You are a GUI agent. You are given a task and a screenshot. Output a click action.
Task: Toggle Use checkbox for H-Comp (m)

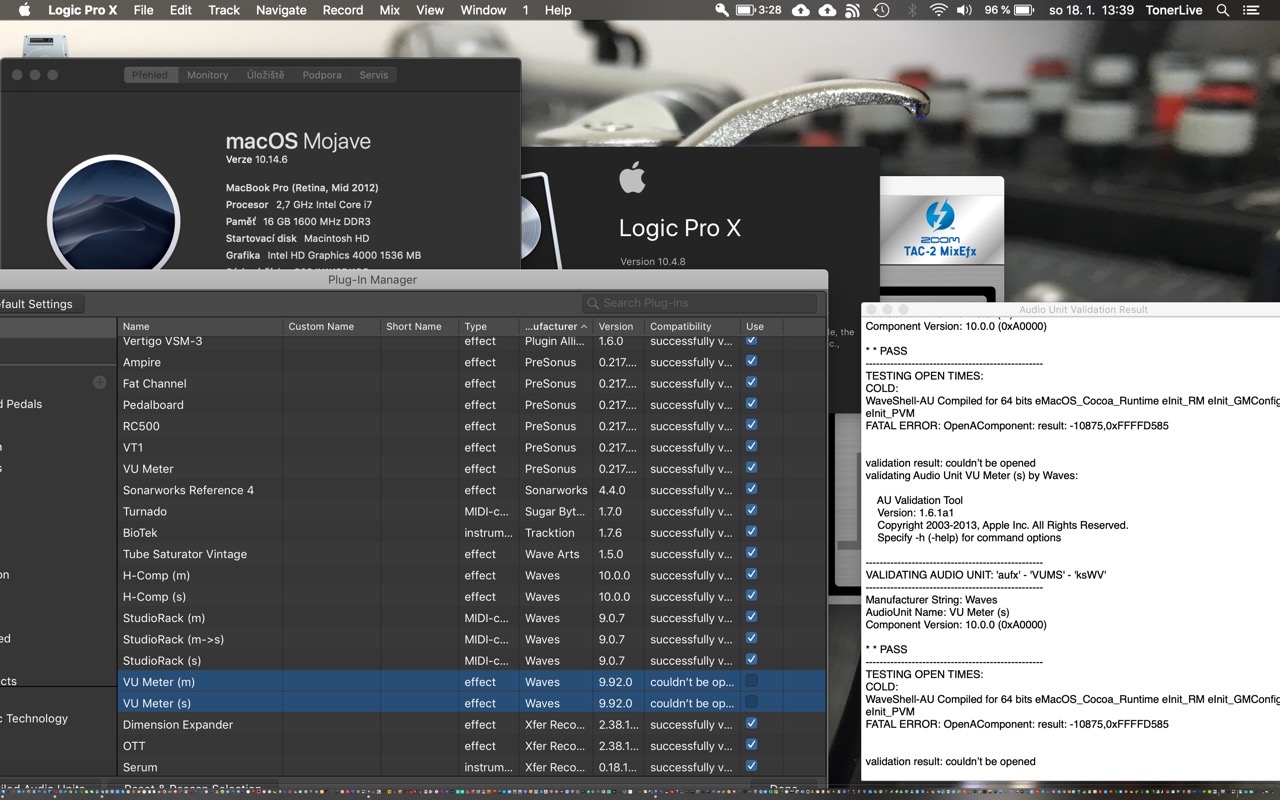pos(751,574)
